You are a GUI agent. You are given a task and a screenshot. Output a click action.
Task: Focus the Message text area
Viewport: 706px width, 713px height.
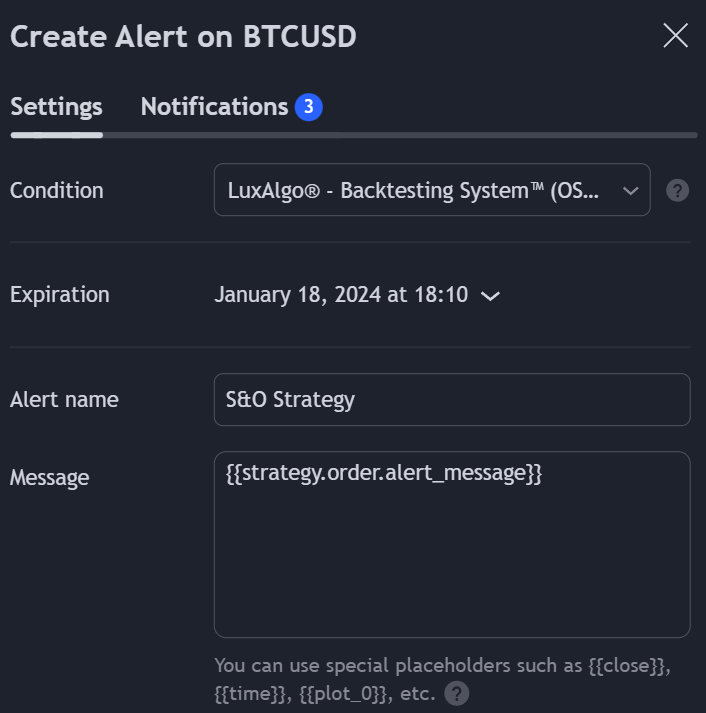pyautogui.click(x=452, y=544)
